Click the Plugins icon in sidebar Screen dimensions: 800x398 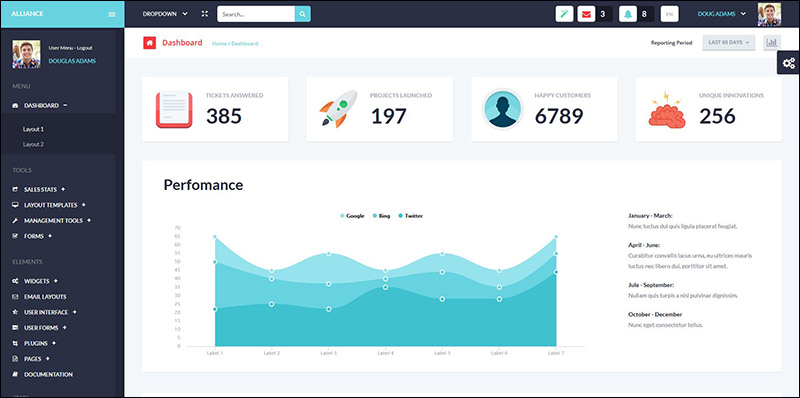tap(15, 343)
